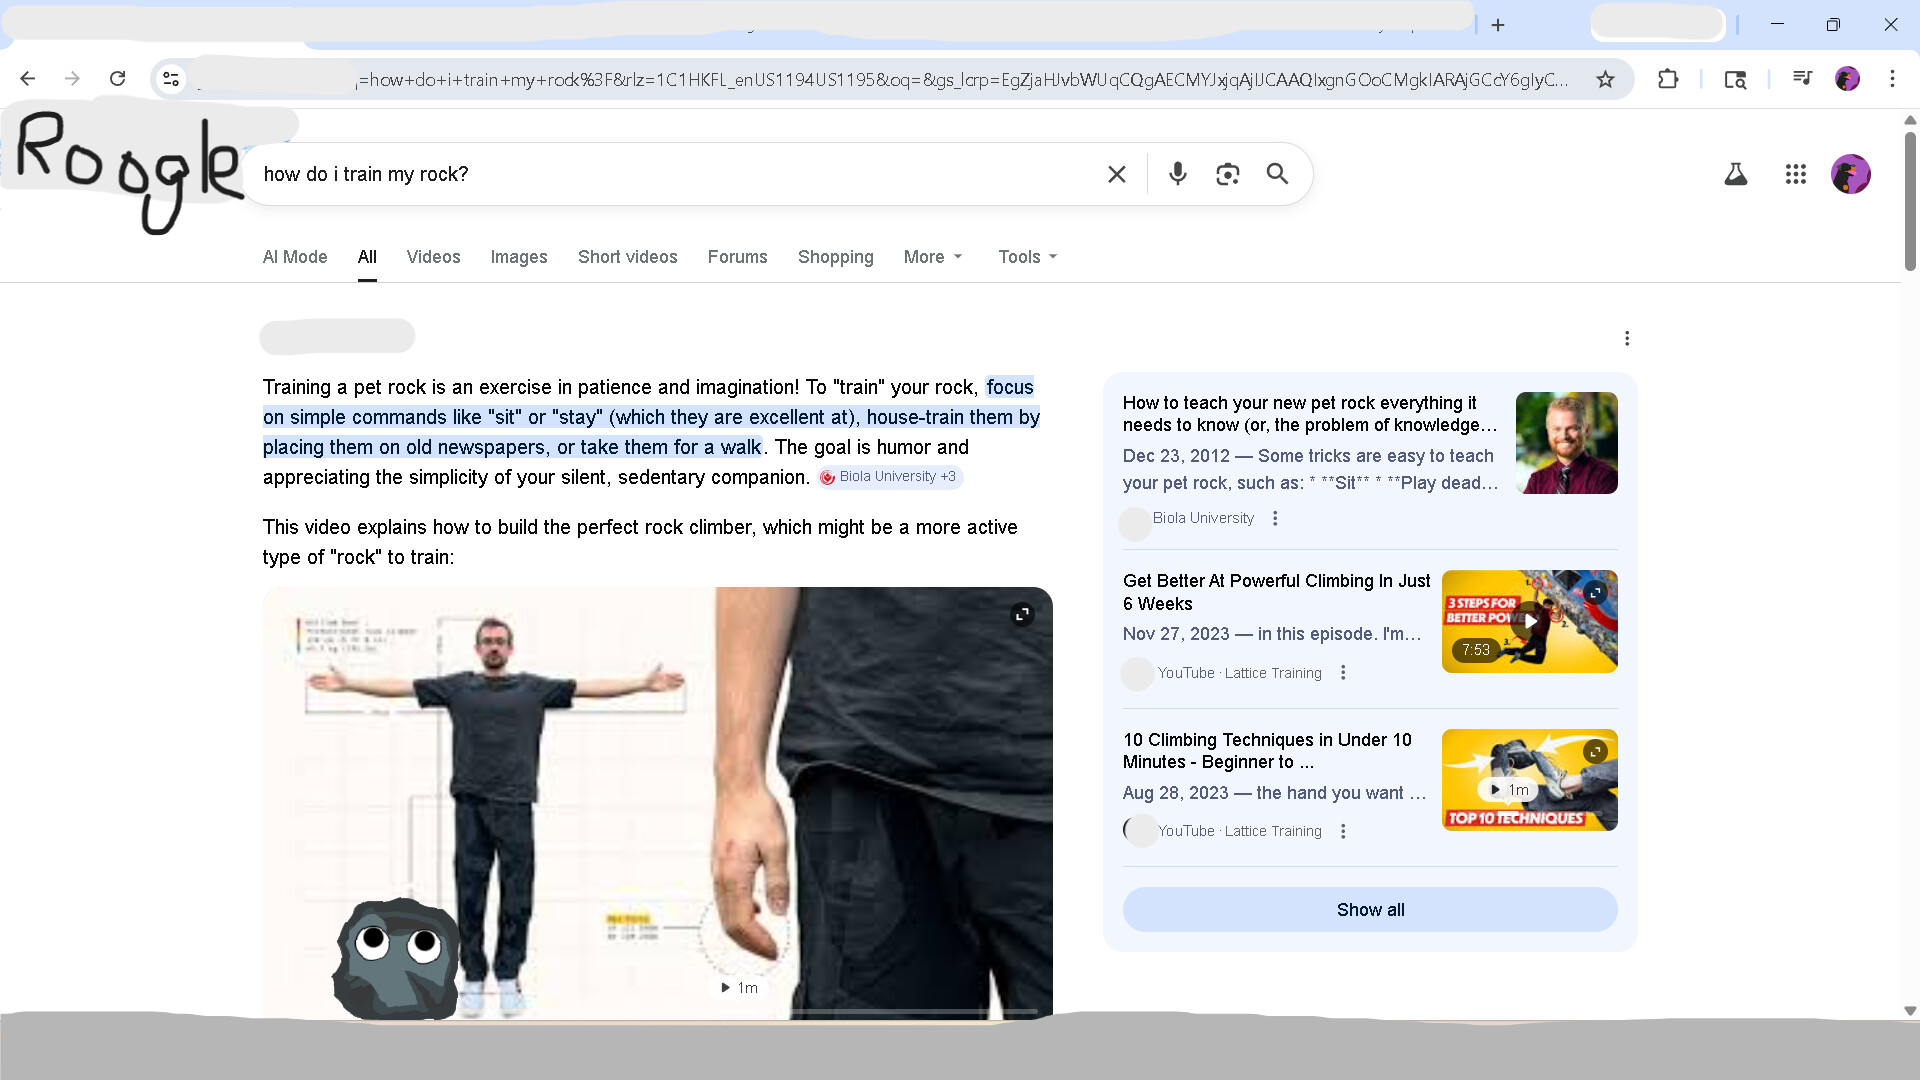Switch to the Videos tab
1920x1080 pixels.
coord(433,257)
